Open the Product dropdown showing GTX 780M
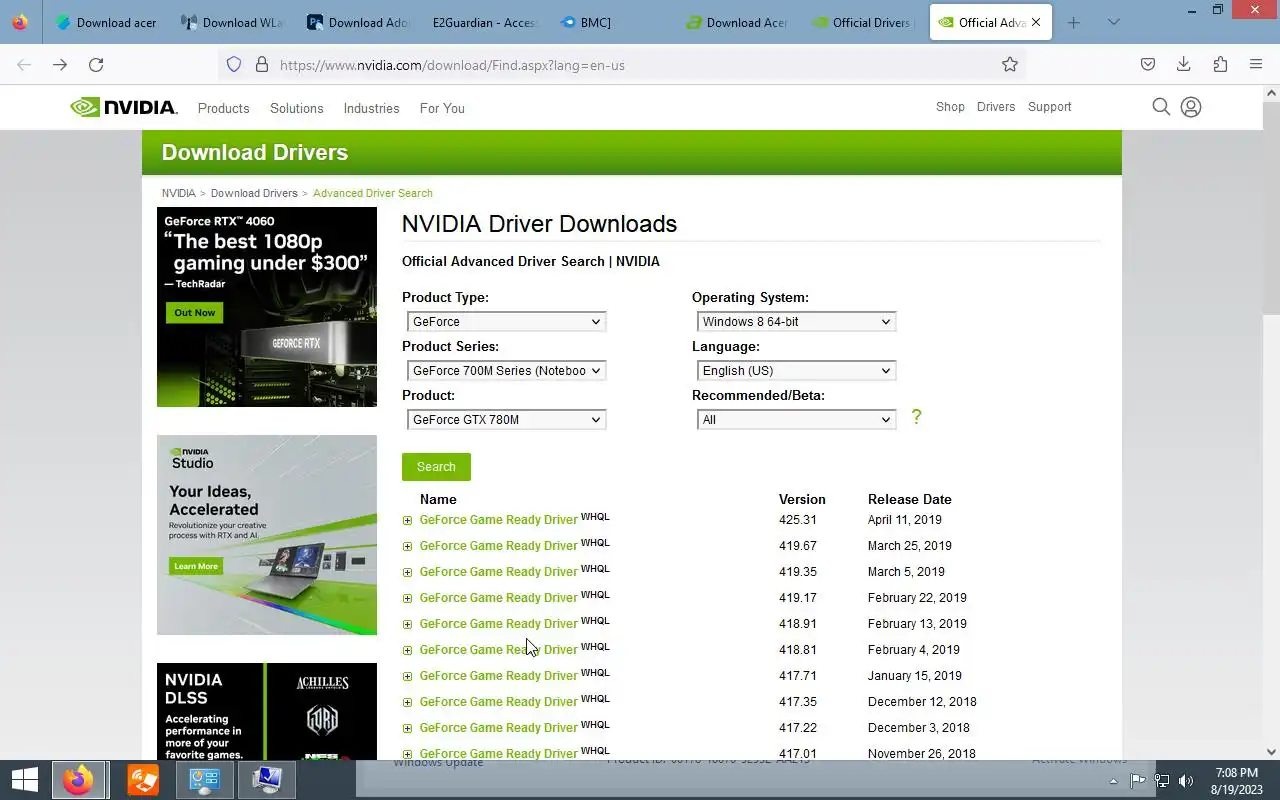The image size is (1280, 800). click(x=506, y=419)
